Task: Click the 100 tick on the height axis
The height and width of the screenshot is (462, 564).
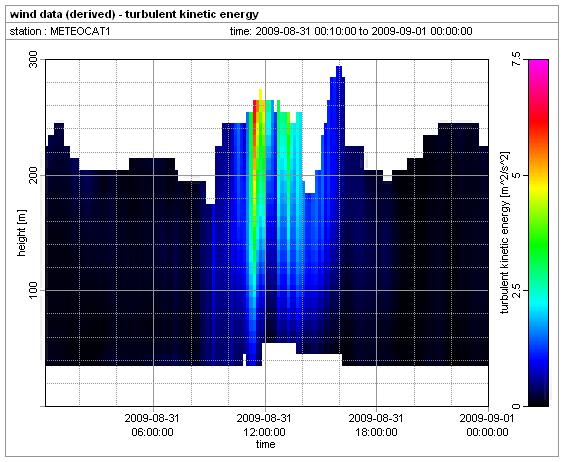Action: coord(33,290)
